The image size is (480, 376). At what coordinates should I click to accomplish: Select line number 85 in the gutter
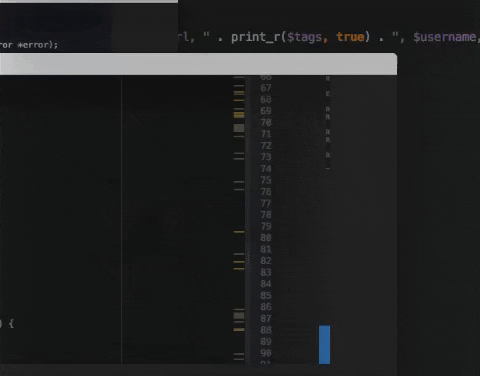coord(266,295)
